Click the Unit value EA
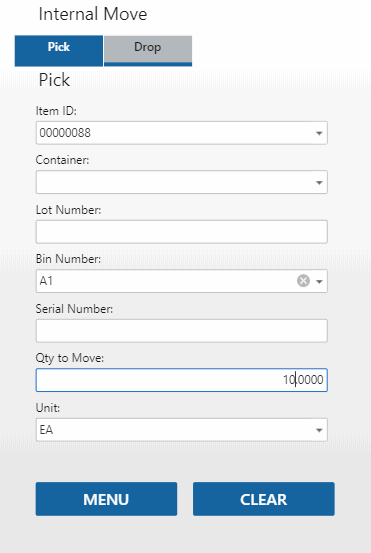The height and width of the screenshot is (553, 371). [x=46, y=430]
